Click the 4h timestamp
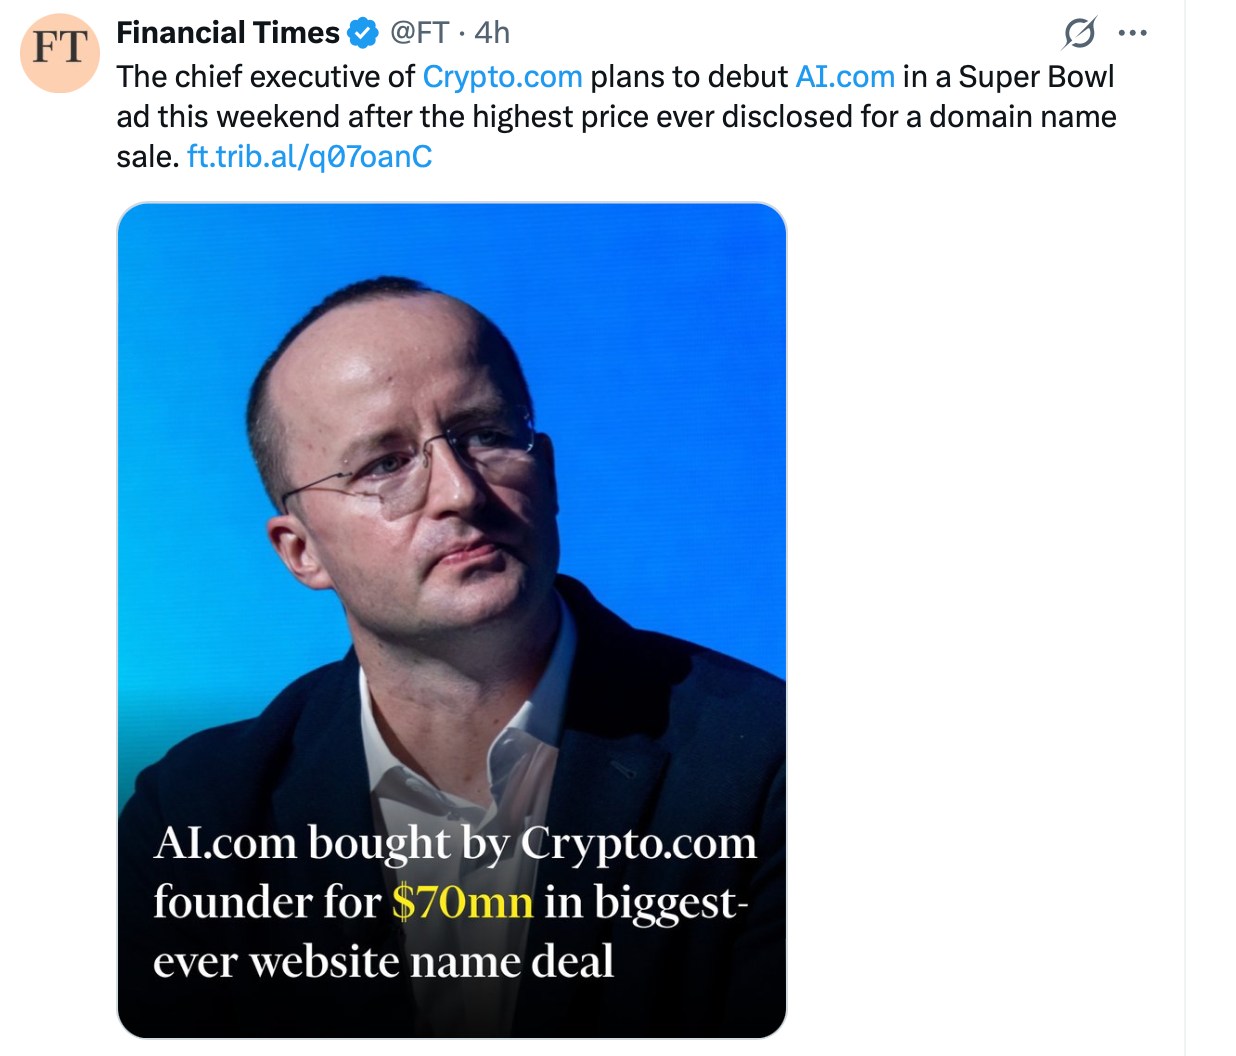 coord(491,31)
